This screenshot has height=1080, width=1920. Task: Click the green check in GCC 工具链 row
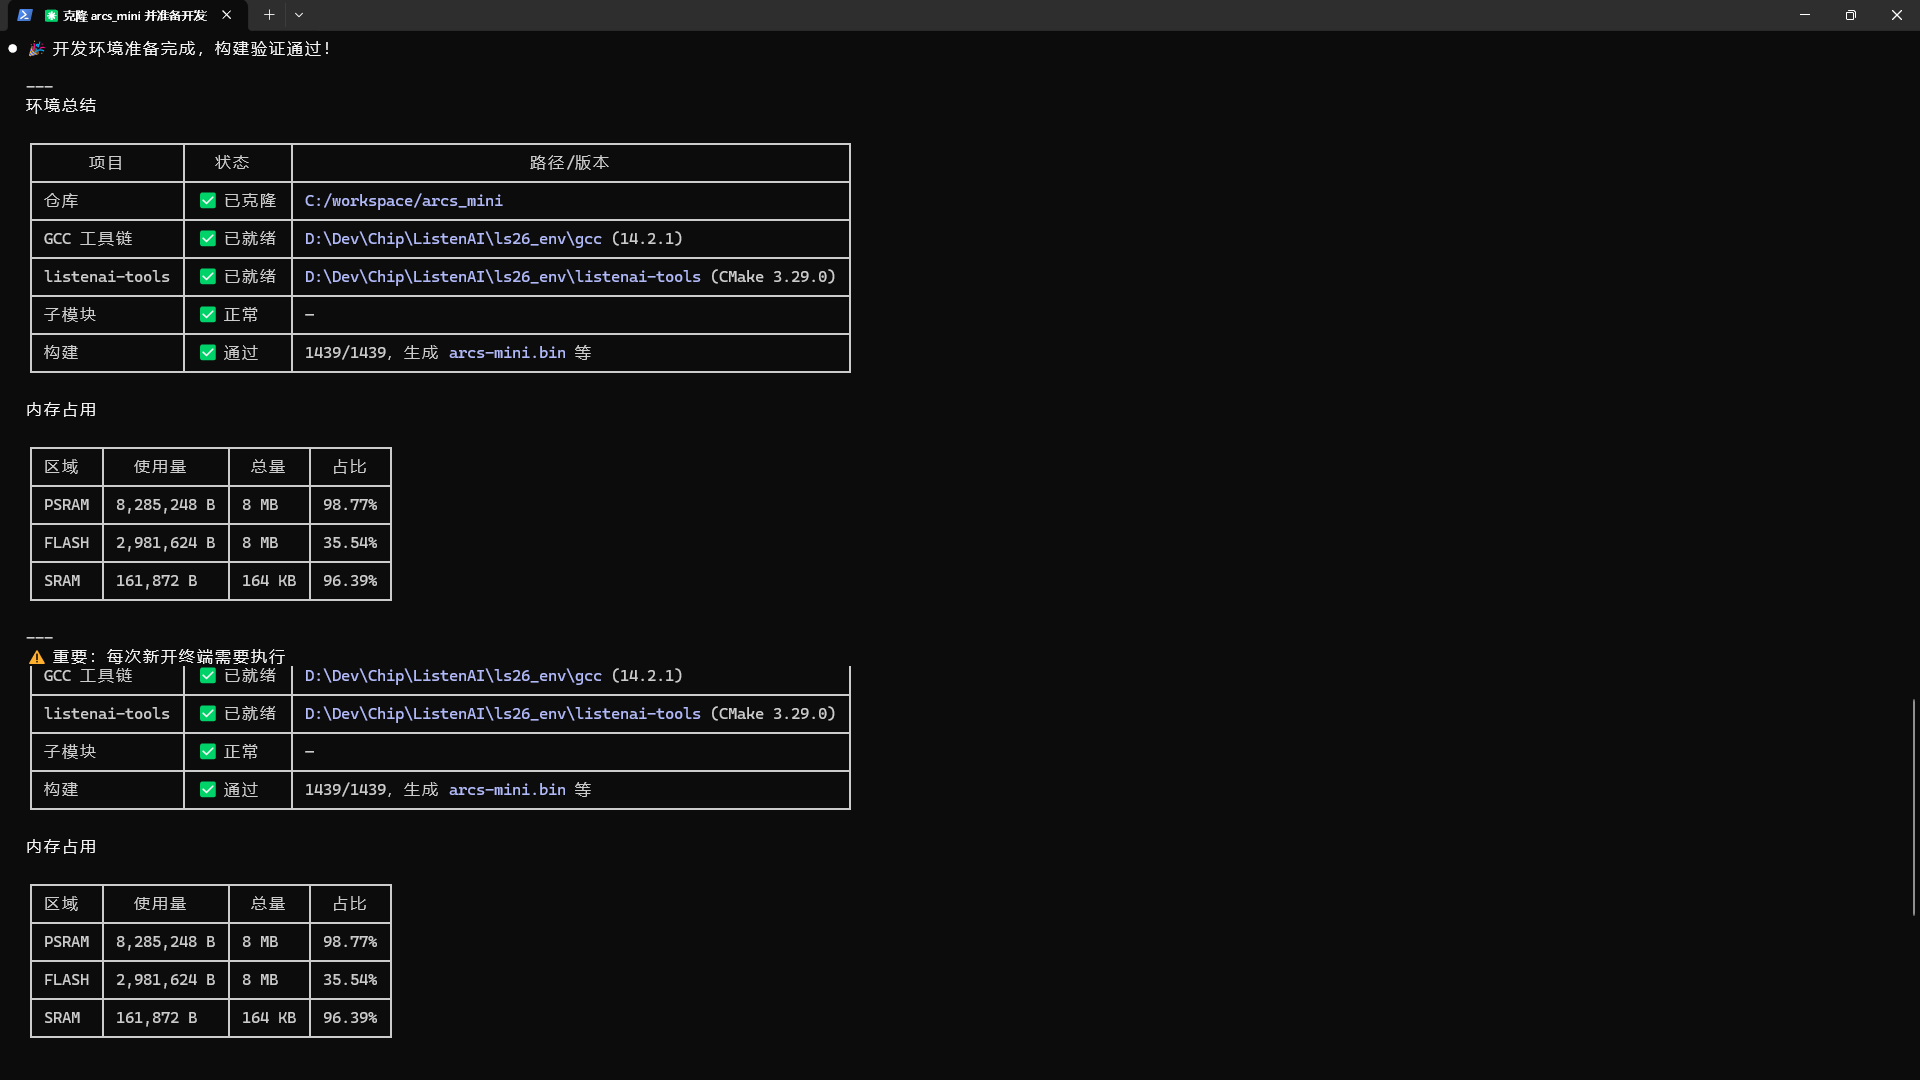coord(208,239)
